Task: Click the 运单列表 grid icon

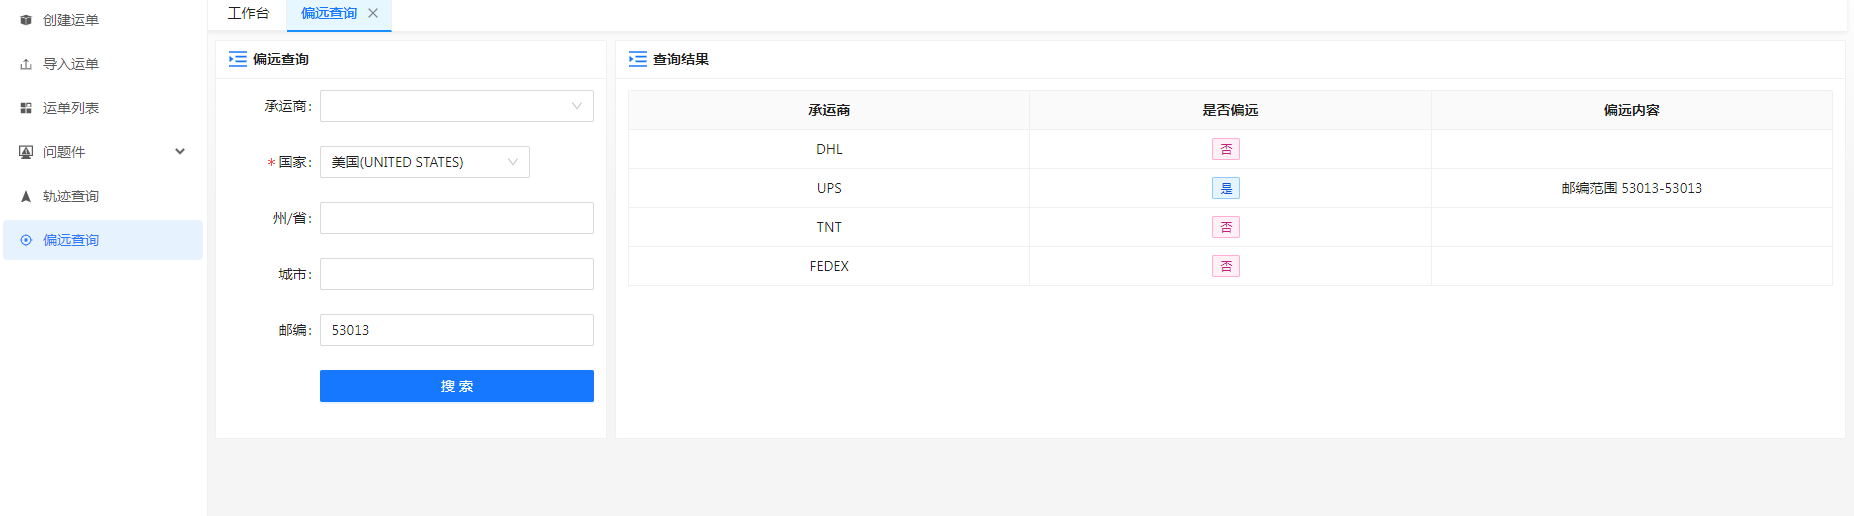Action: (26, 108)
